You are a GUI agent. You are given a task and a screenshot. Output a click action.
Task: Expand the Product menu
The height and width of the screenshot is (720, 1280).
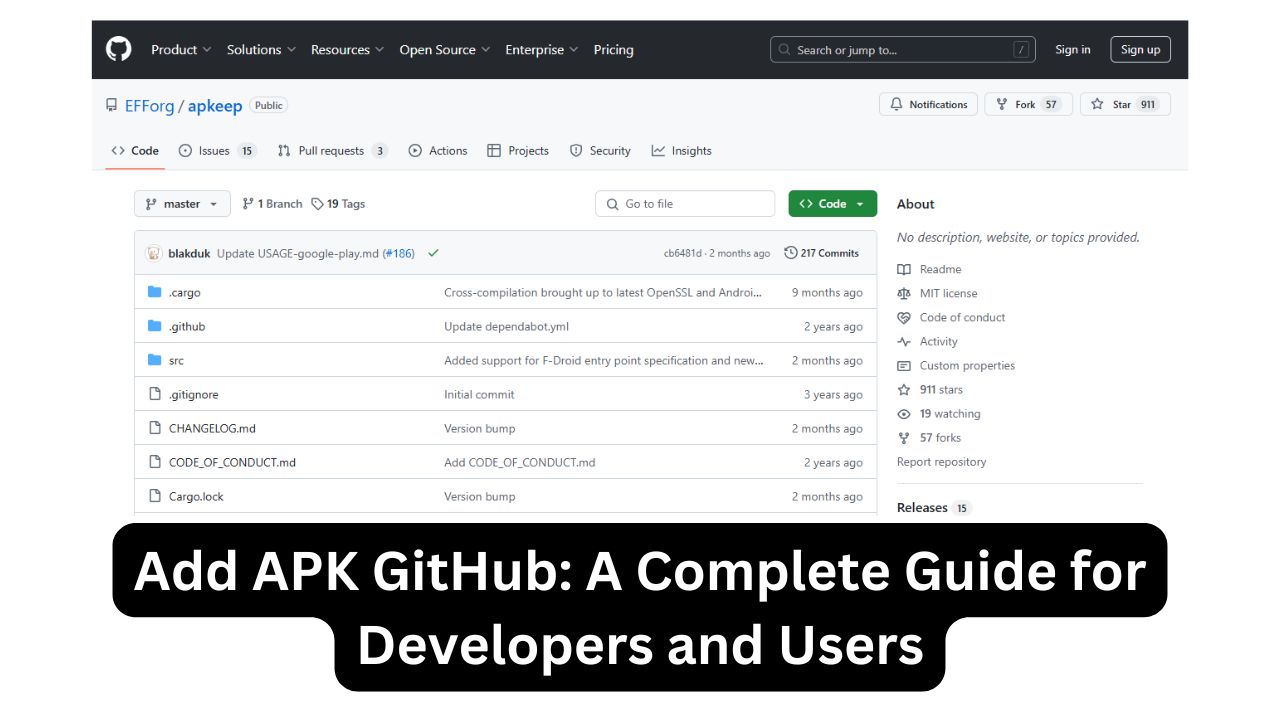(x=181, y=49)
